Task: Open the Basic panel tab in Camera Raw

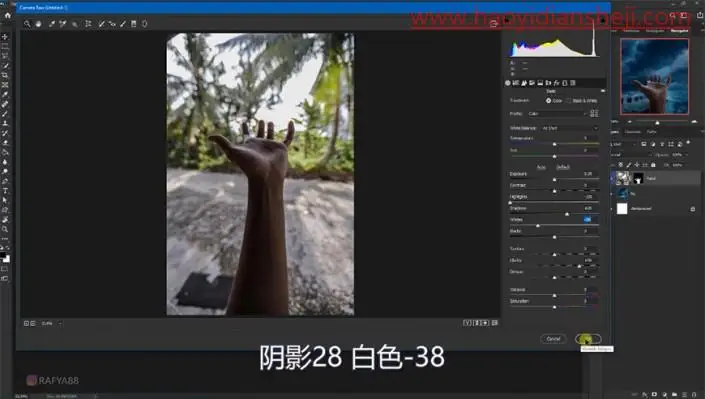Action: pos(508,83)
